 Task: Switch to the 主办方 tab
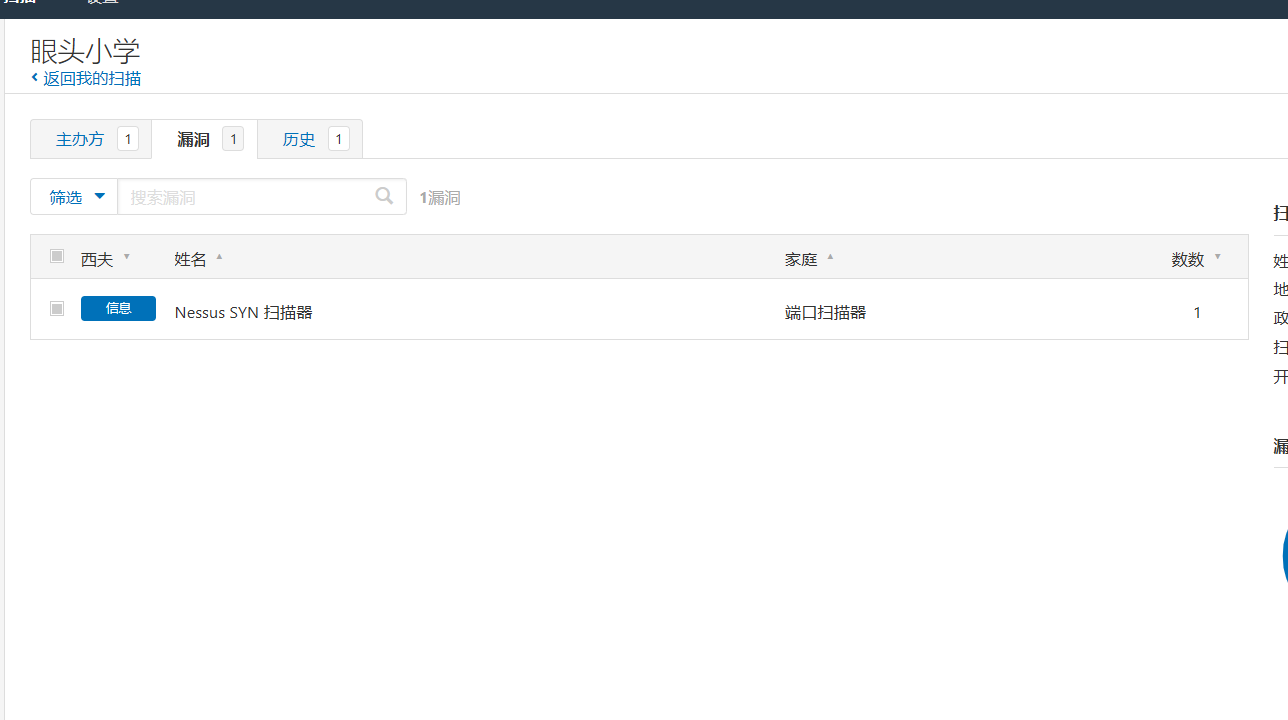pyautogui.click(x=80, y=139)
